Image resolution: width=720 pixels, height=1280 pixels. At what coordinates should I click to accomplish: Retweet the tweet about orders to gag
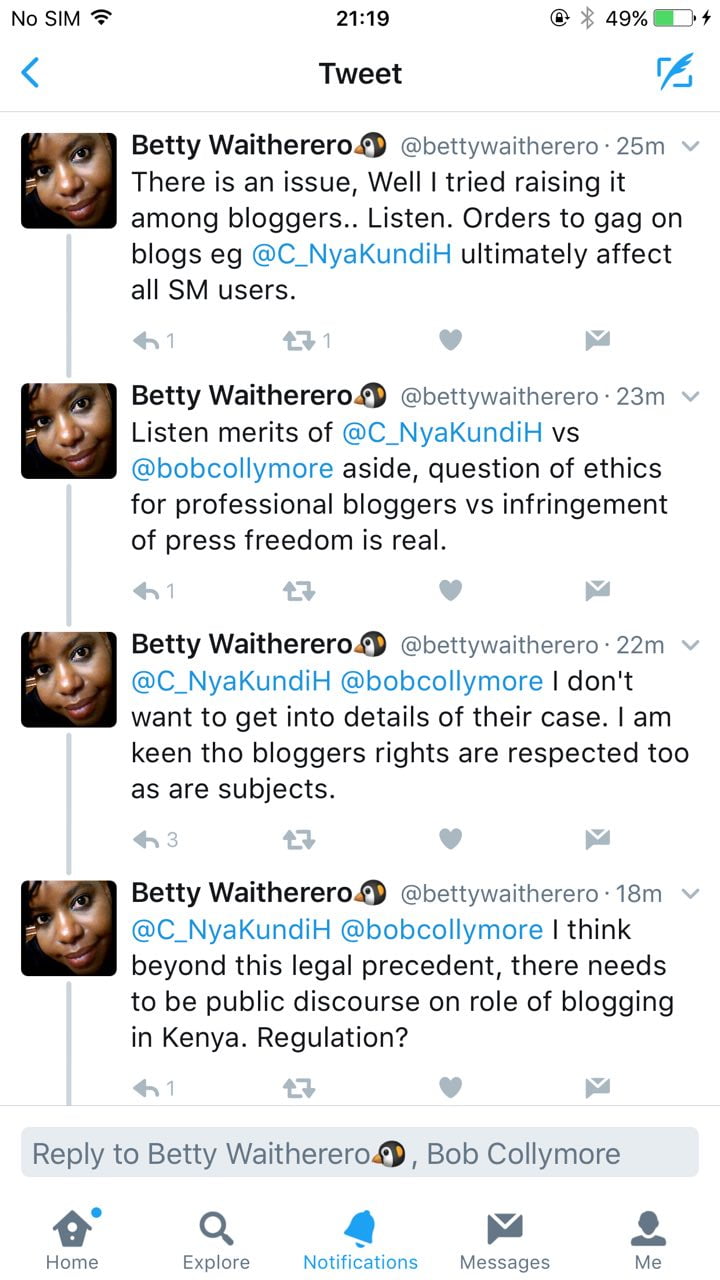299,341
